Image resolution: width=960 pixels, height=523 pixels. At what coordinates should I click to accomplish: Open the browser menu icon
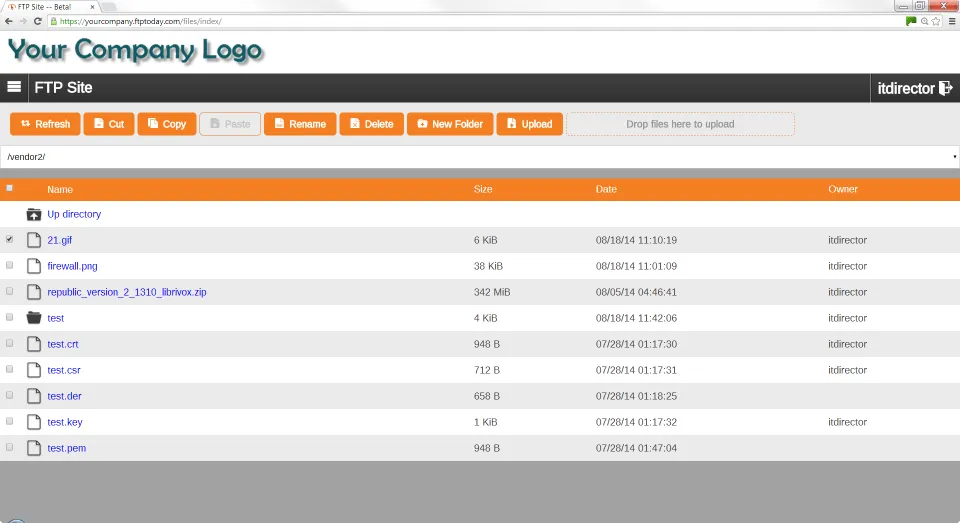pyautogui.click(x=951, y=21)
